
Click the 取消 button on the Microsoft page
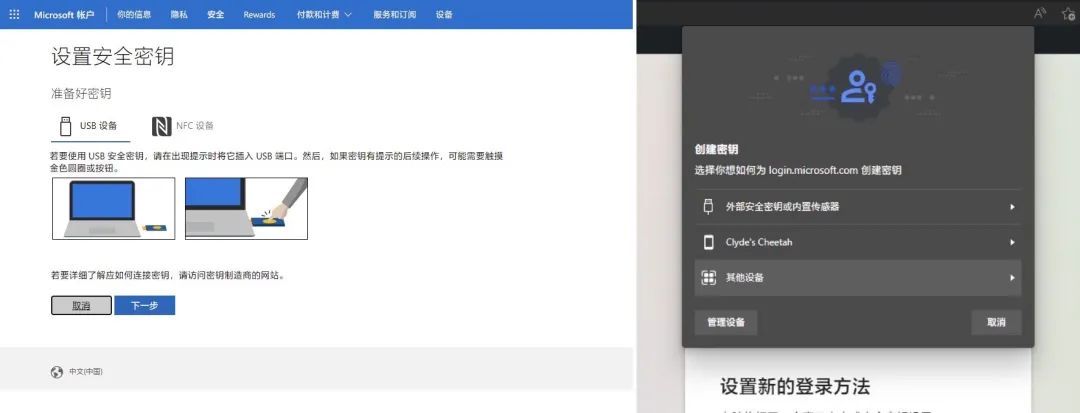81,306
